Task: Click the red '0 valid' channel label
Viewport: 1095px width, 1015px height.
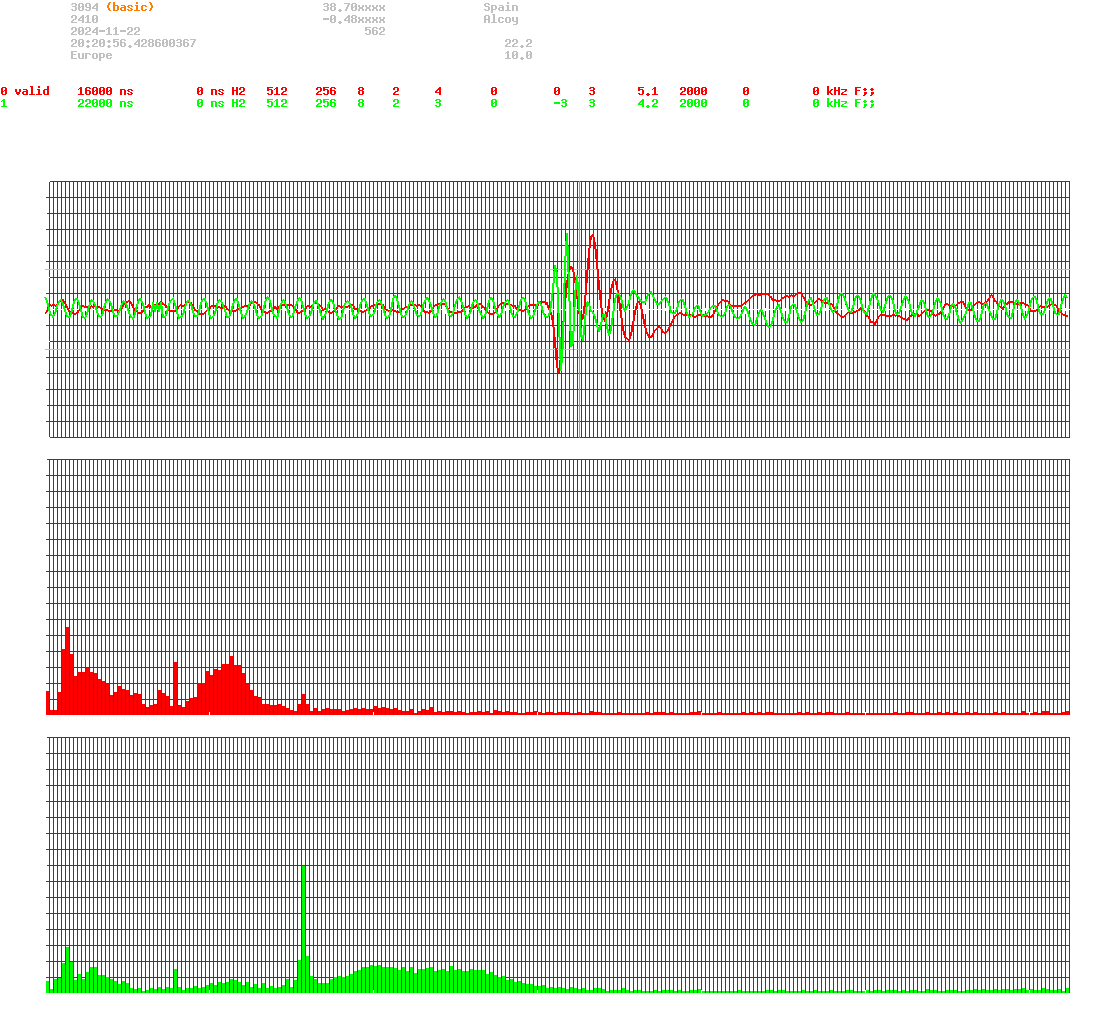Action: point(25,92)
